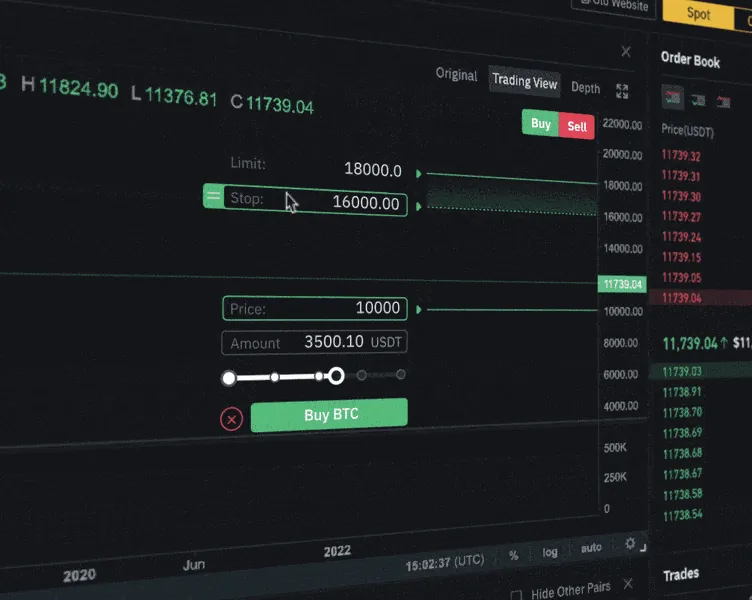Click arrow marker next to Price field
Screen dimensions: 752x600
pos(419,310)
